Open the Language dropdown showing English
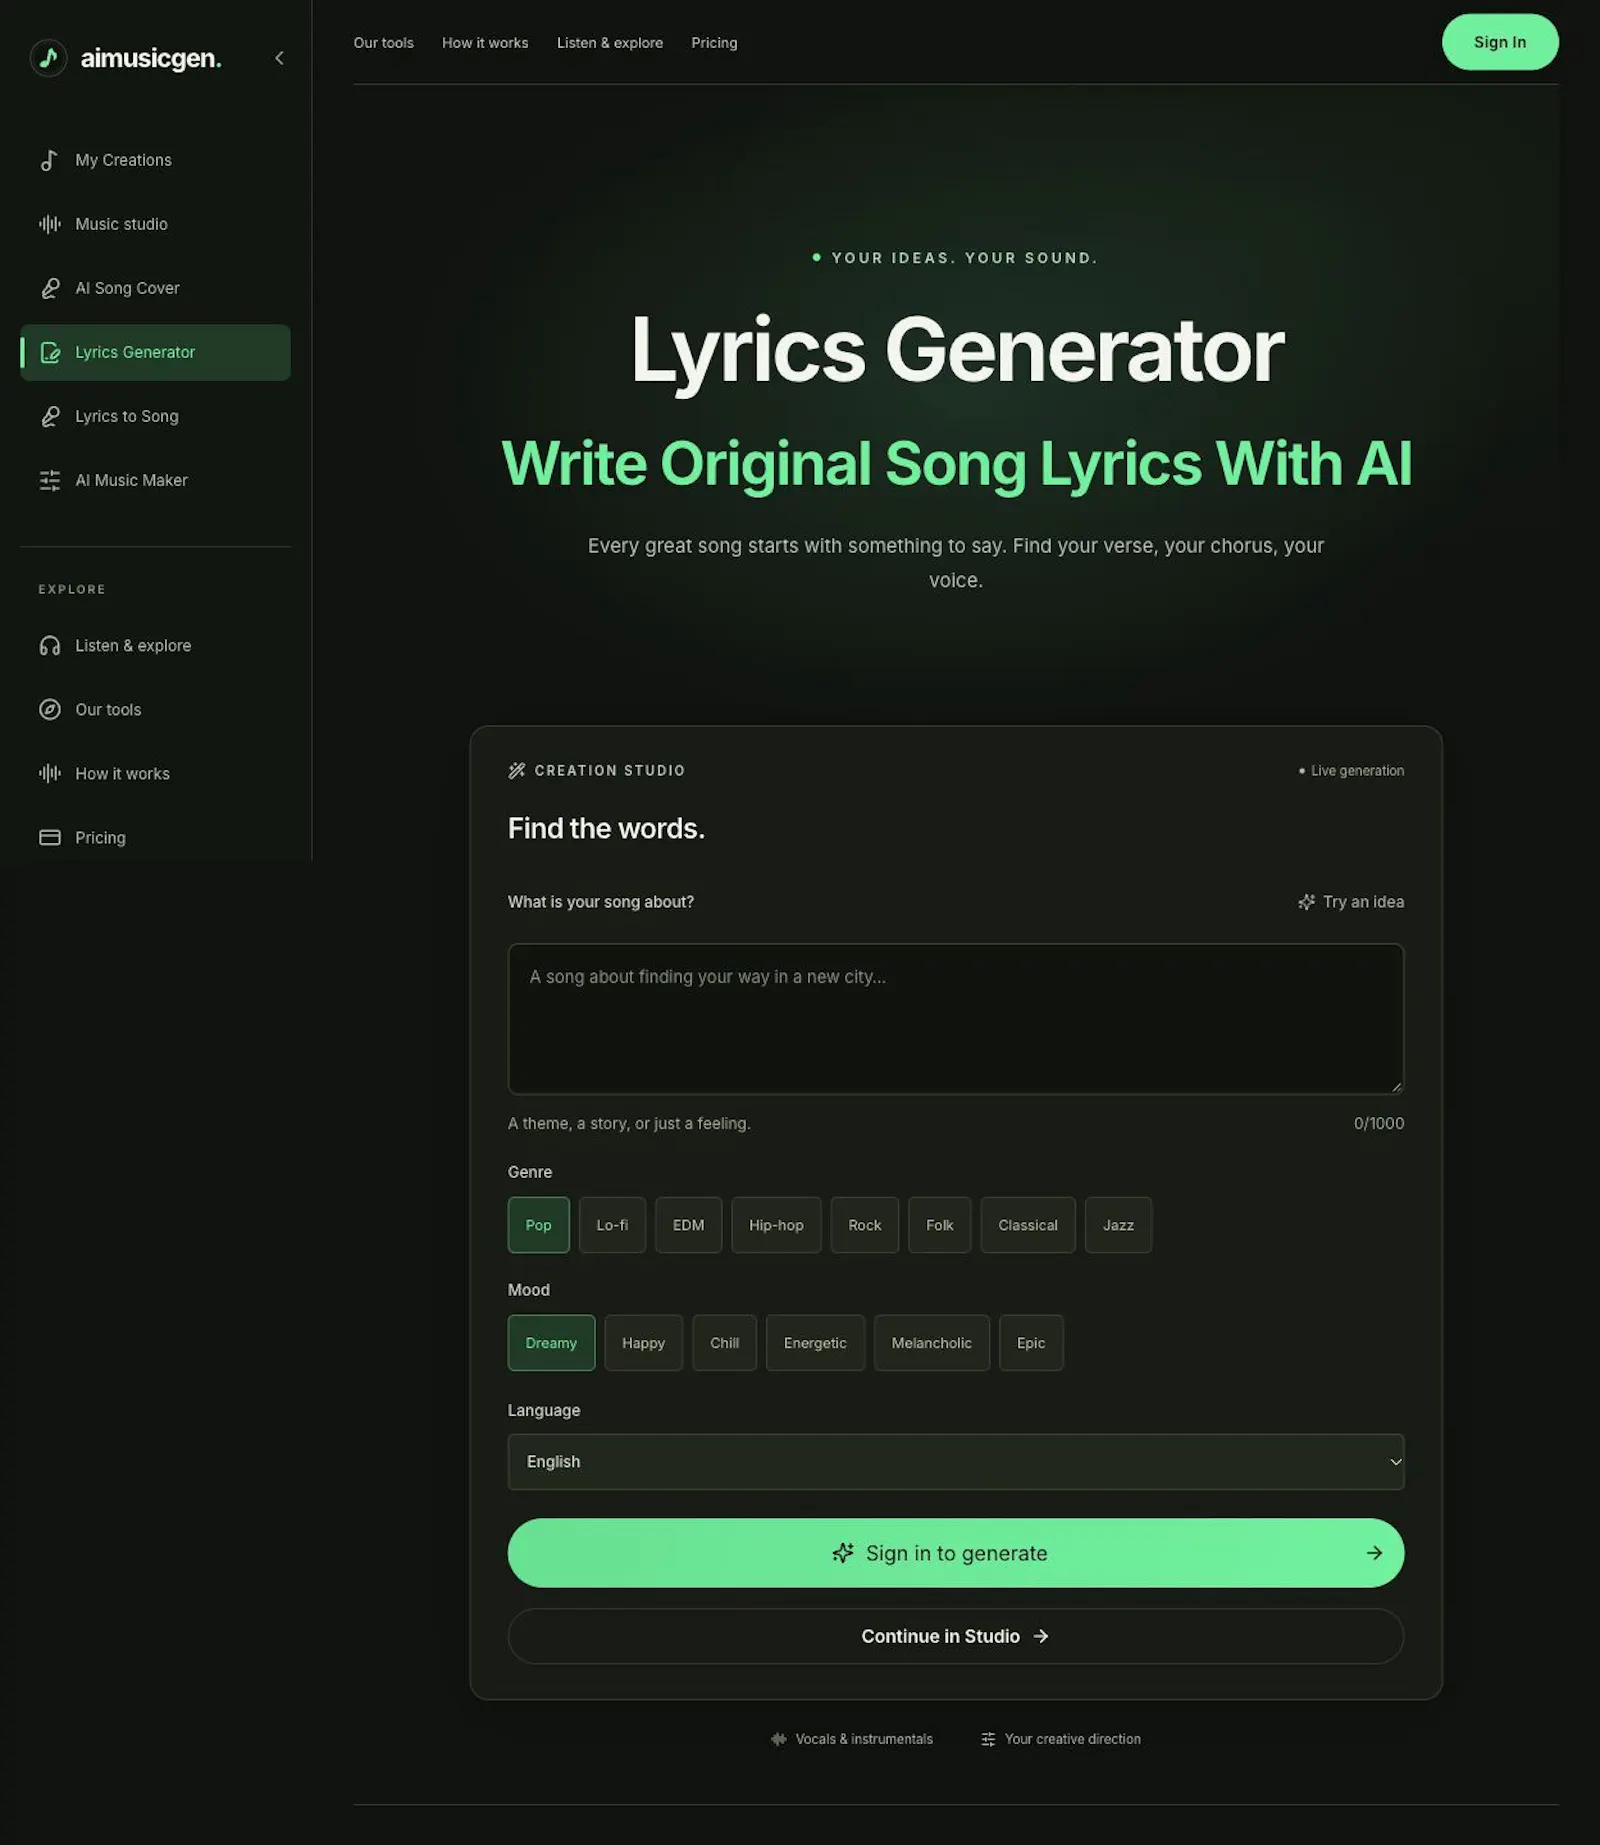The height and width of the screenshot is (1845, 1600). point(955,1462)
